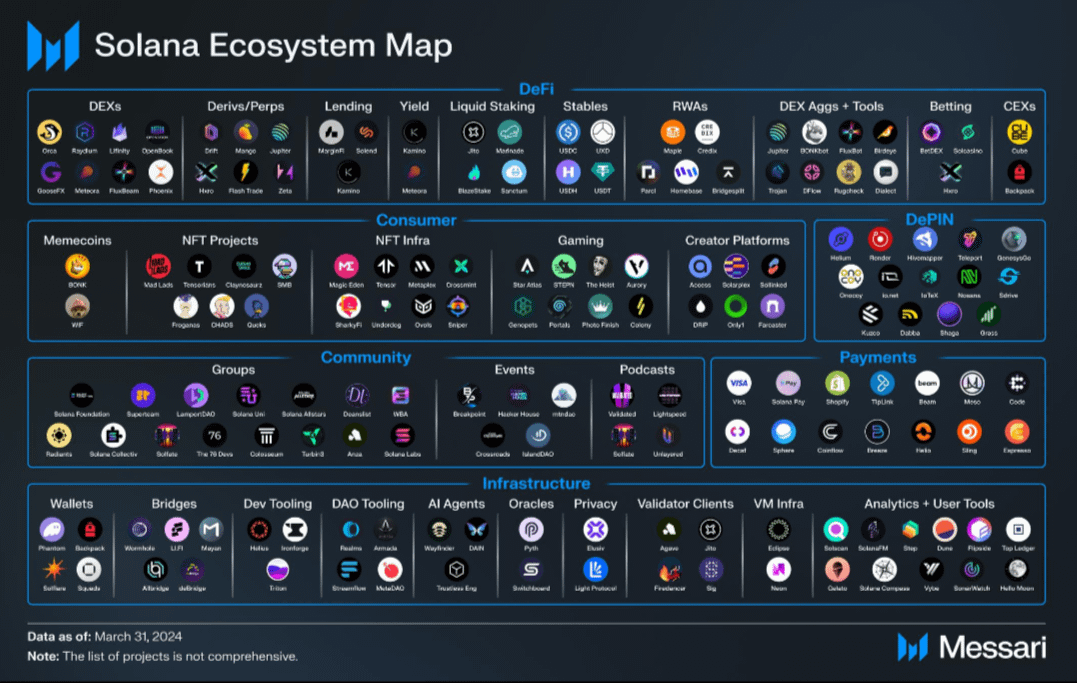Select the BONK dog icon in Memecoins
This screenshot has width=1077, height=683.
pos(77,266)
